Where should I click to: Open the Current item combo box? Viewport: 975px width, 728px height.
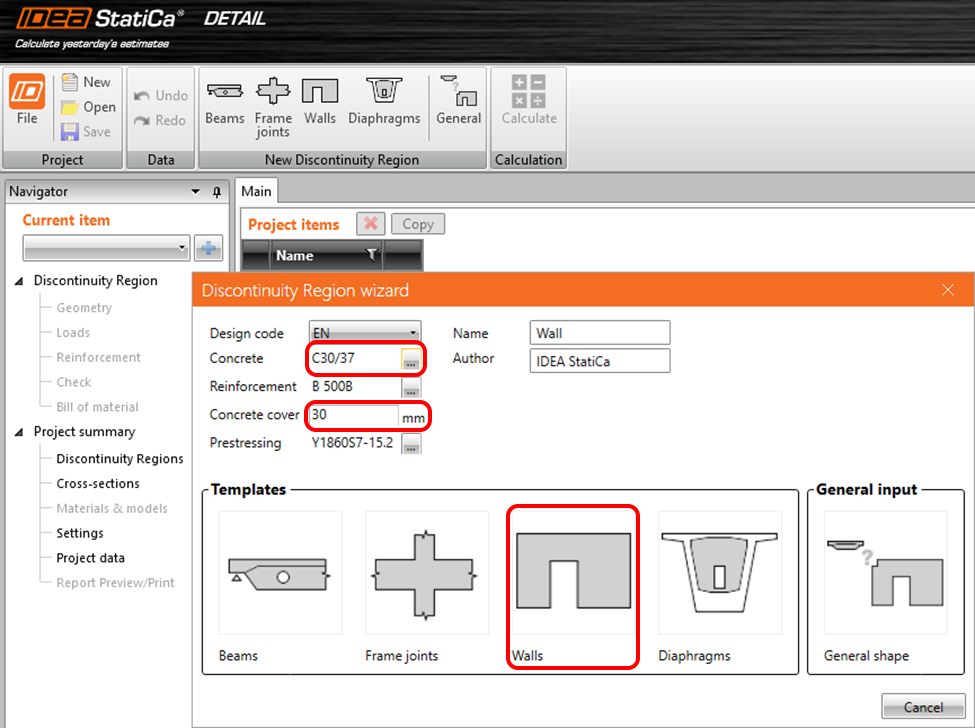pyautogui.click(x=106, y=248)
